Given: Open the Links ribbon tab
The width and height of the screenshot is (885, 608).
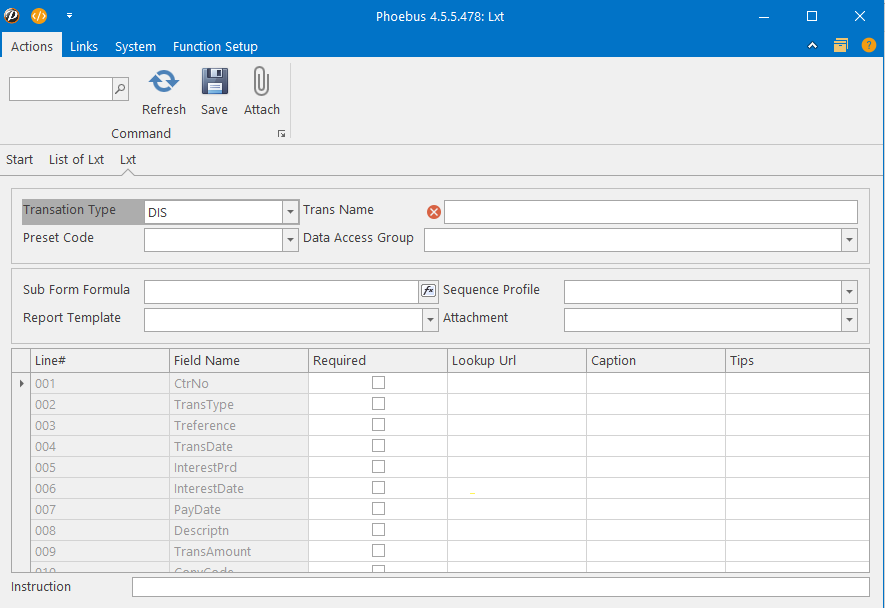Looking at the screenshot, I should (84, 46).
